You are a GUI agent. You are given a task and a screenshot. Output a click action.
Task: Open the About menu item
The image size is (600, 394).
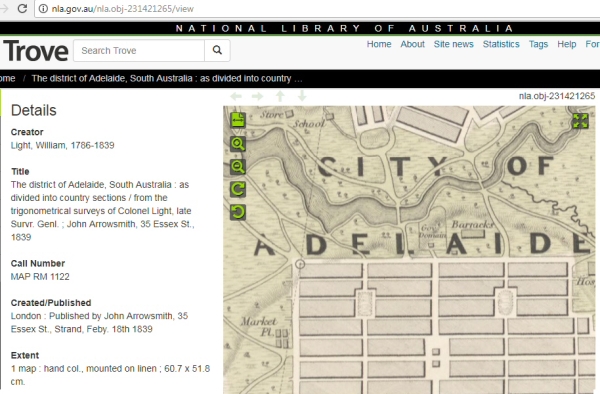412,44
